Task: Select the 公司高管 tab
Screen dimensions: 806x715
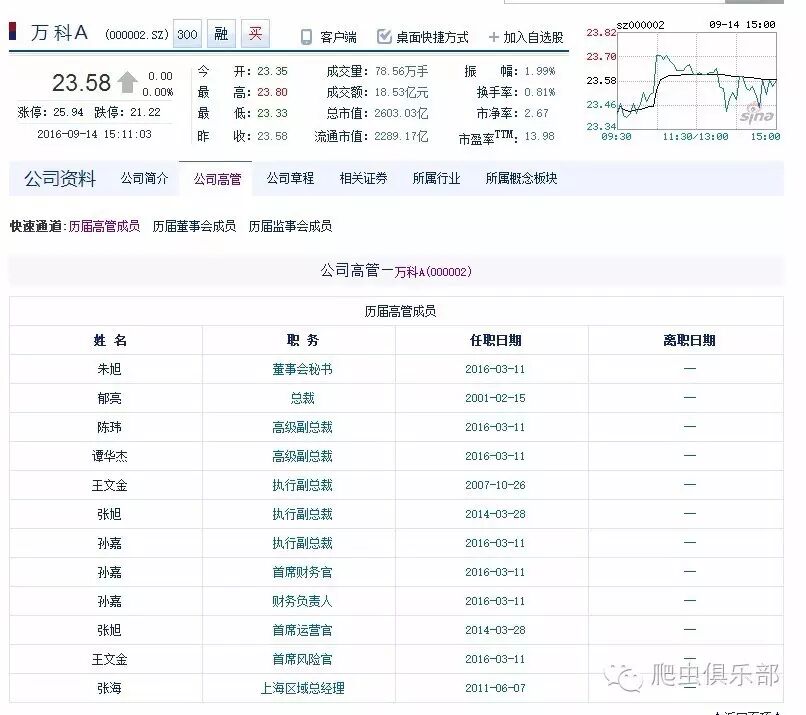Action: 217,179
